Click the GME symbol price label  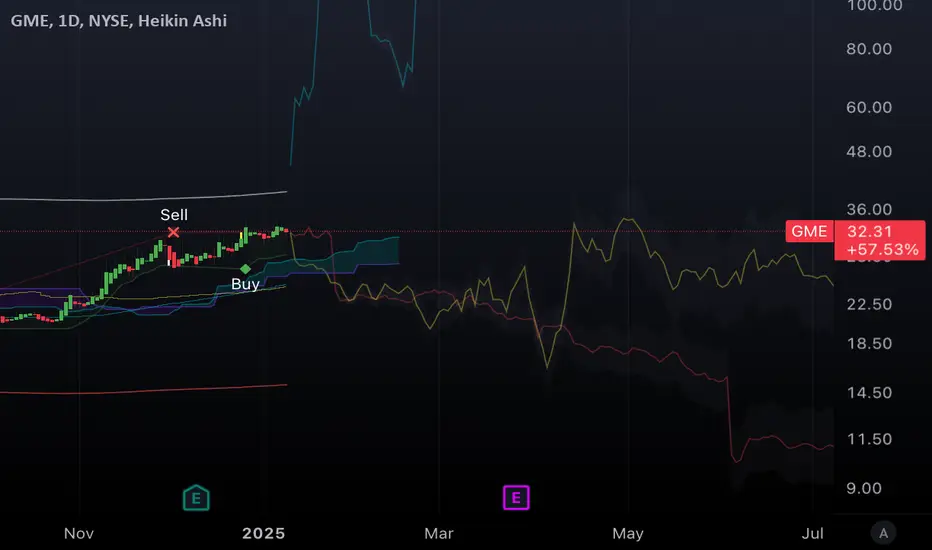click(x=809, y=231)
